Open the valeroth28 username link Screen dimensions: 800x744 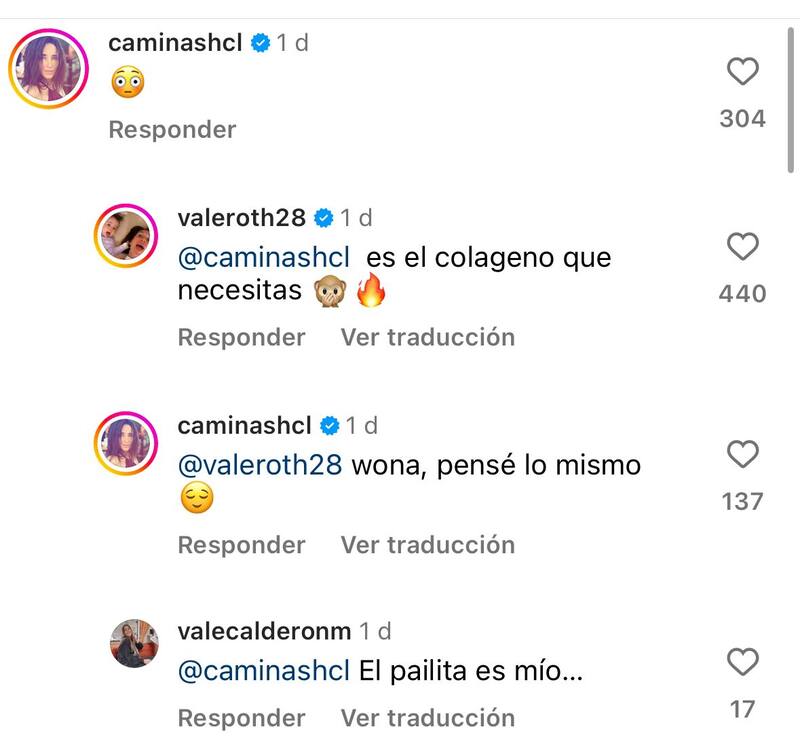pos(241,218)
